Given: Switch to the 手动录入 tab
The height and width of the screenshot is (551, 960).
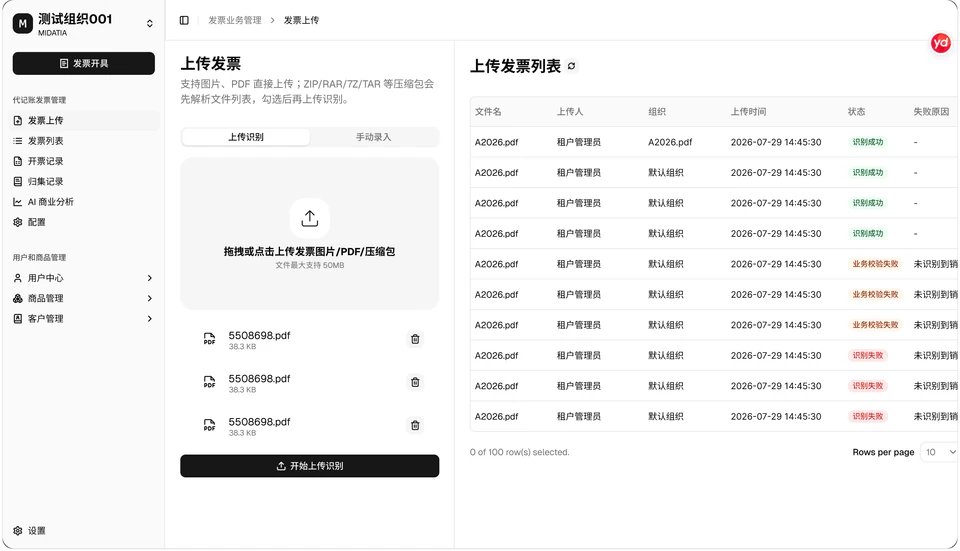Looking at the screenshot, I should point(373,137).
